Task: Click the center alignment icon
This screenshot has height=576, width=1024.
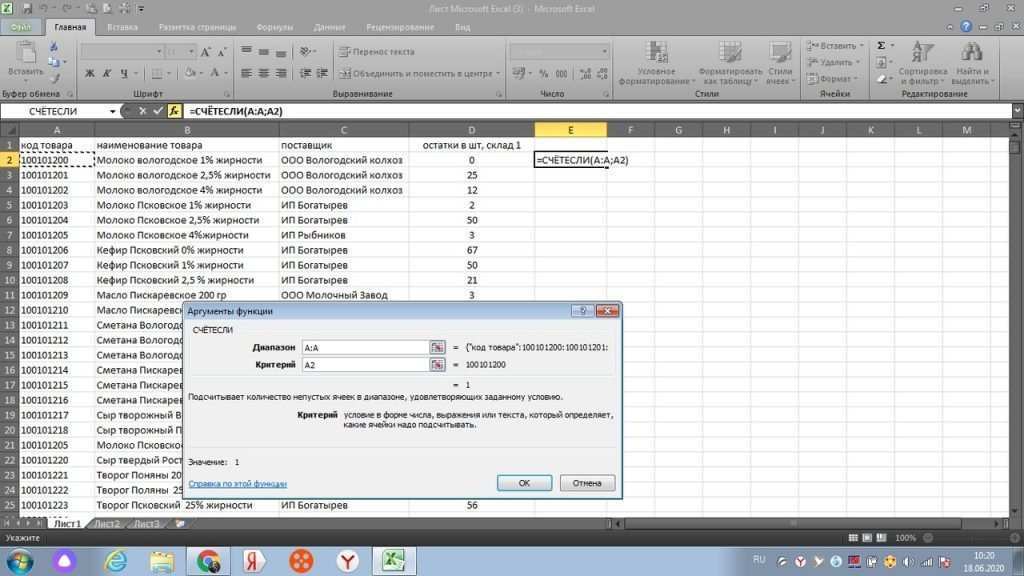Action: coord(262,72)
